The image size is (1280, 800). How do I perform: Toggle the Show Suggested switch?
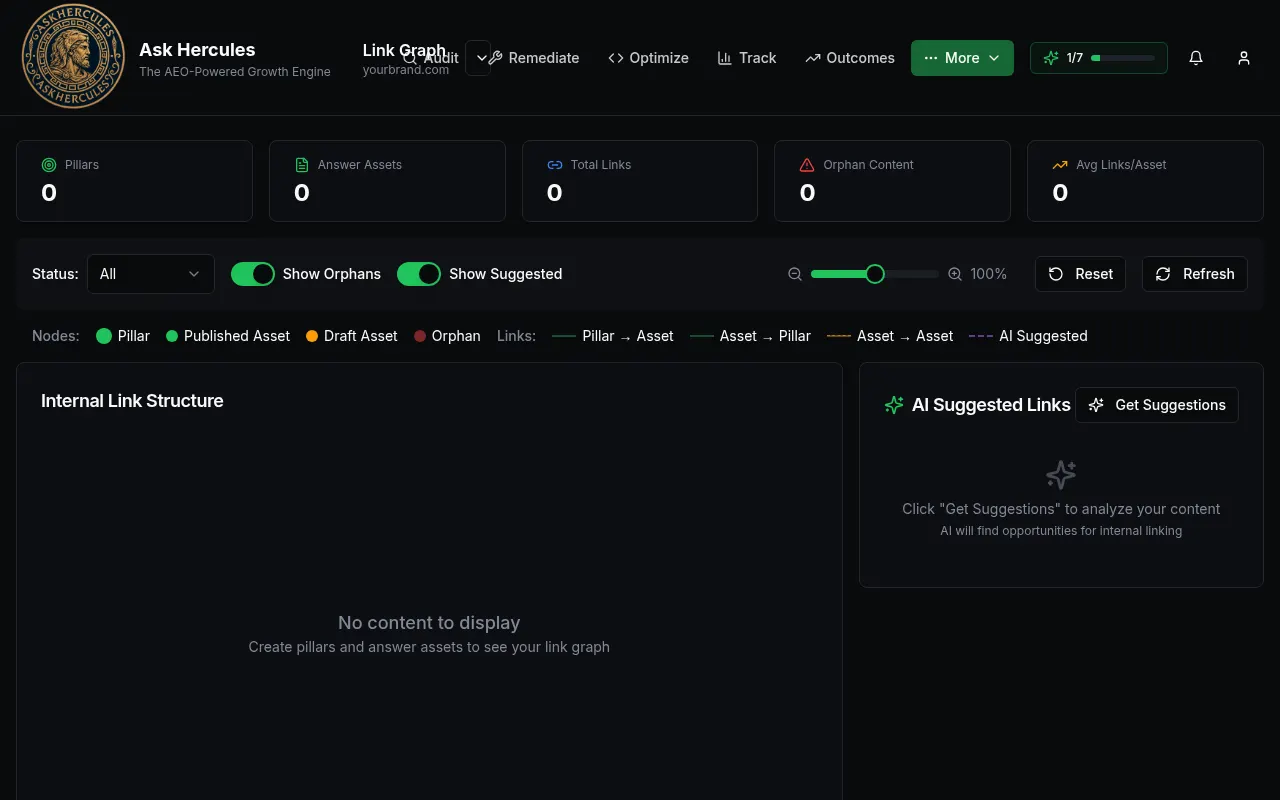point(419,274)
